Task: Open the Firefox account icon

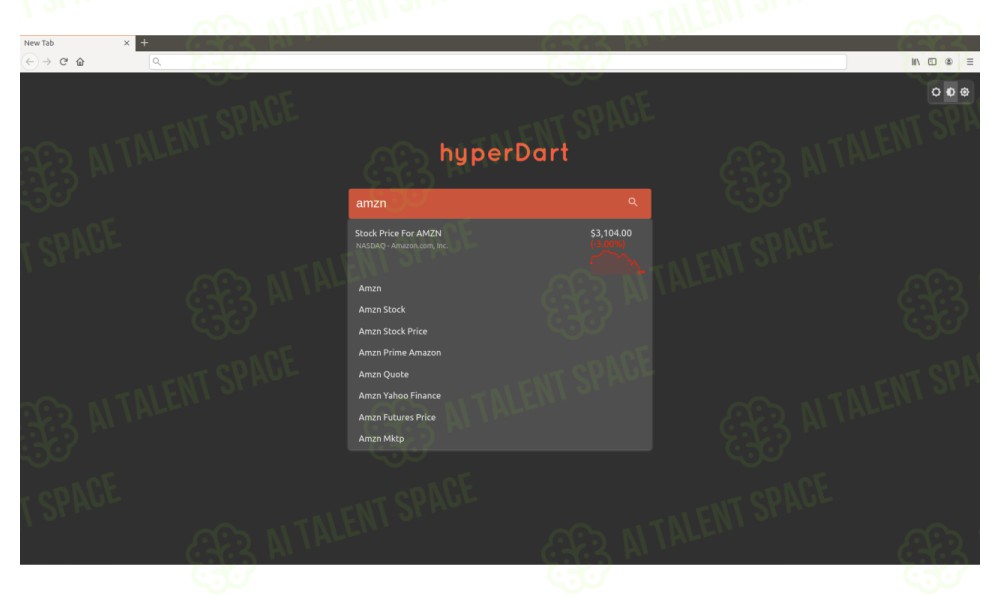Action: click(x=949, y=62)
